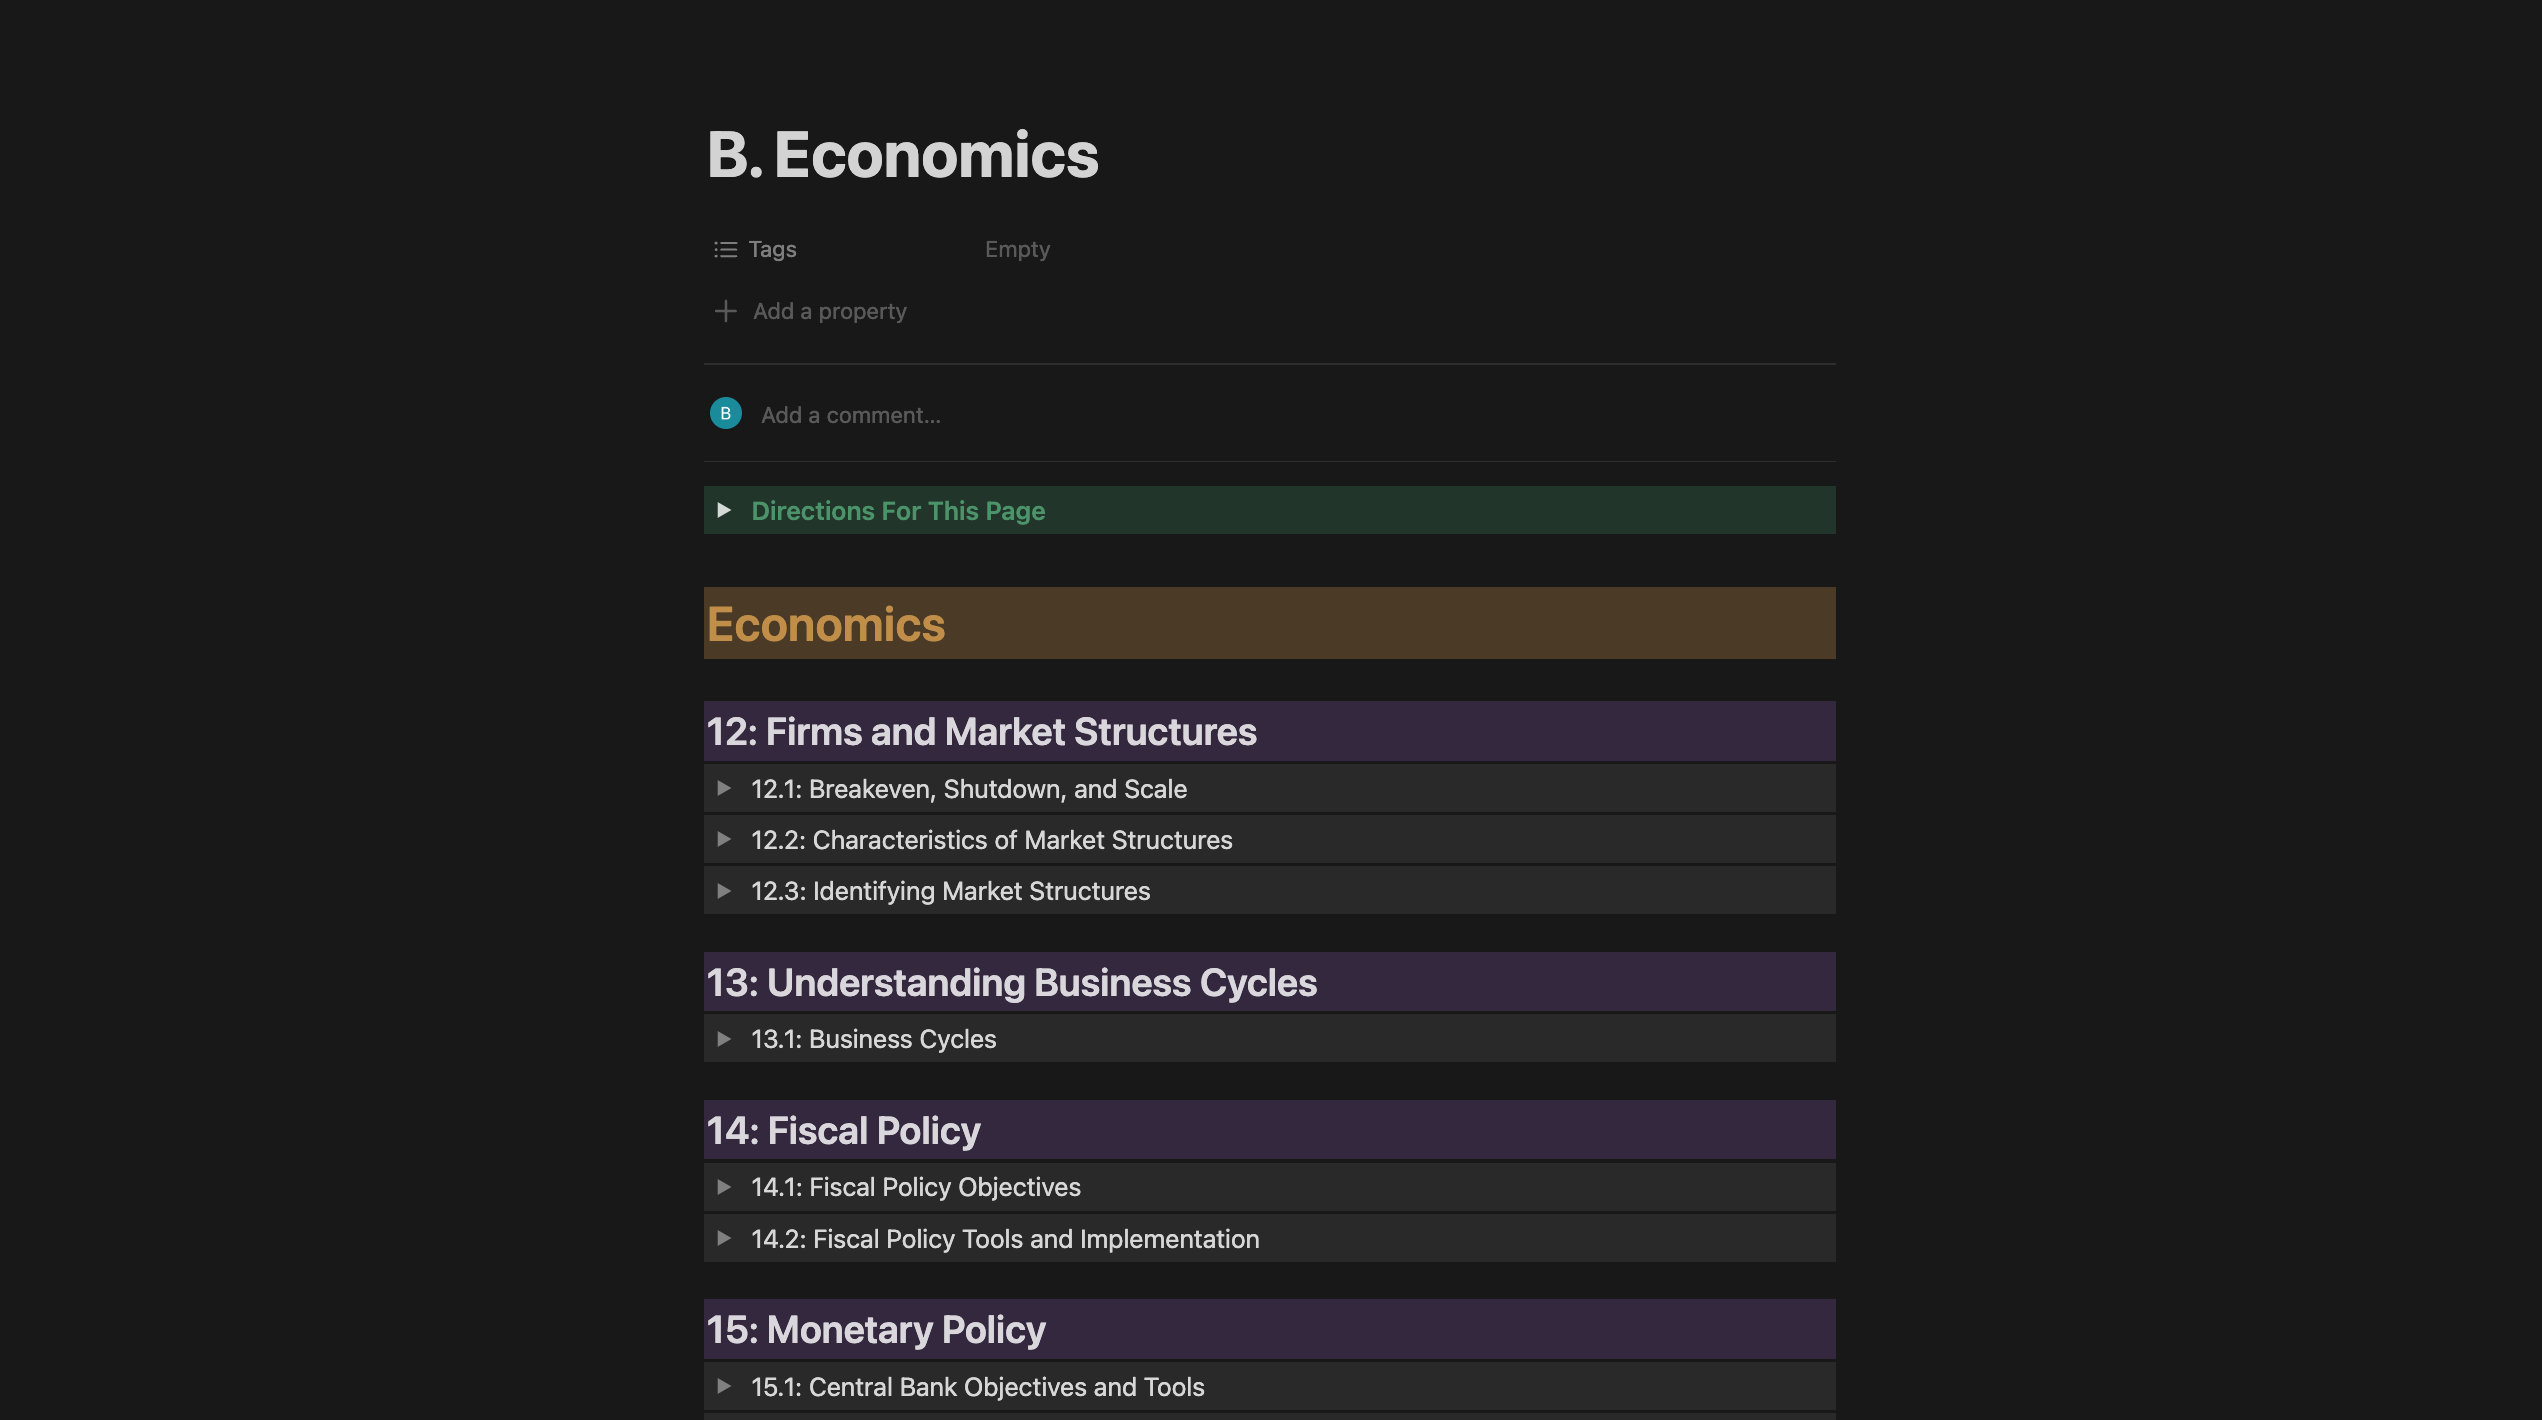The width and height of the screenshot is (2542, 1420).
Task: Click the orange Economics heading block
Action: point(825,625)
